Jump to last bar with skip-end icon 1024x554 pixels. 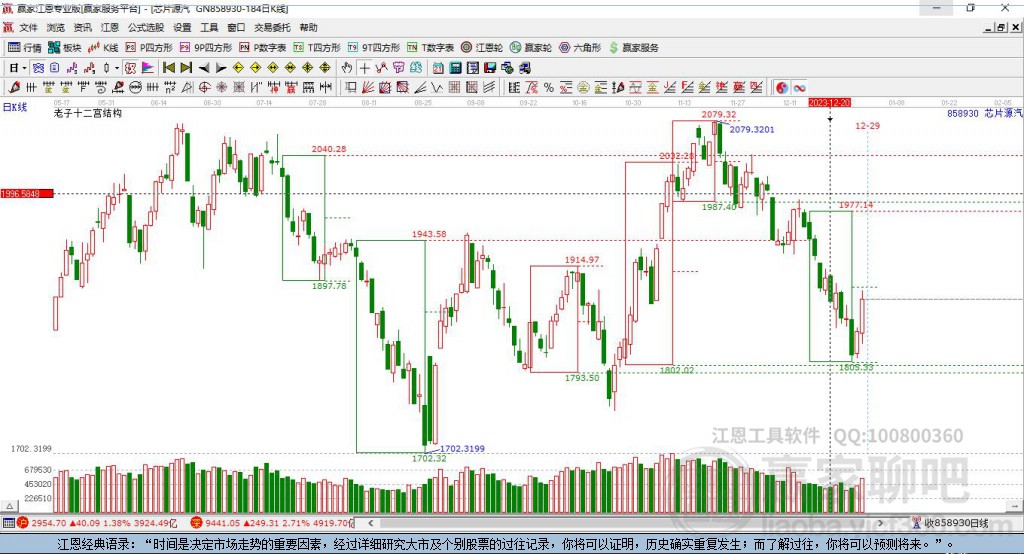(x=186, y=67)
